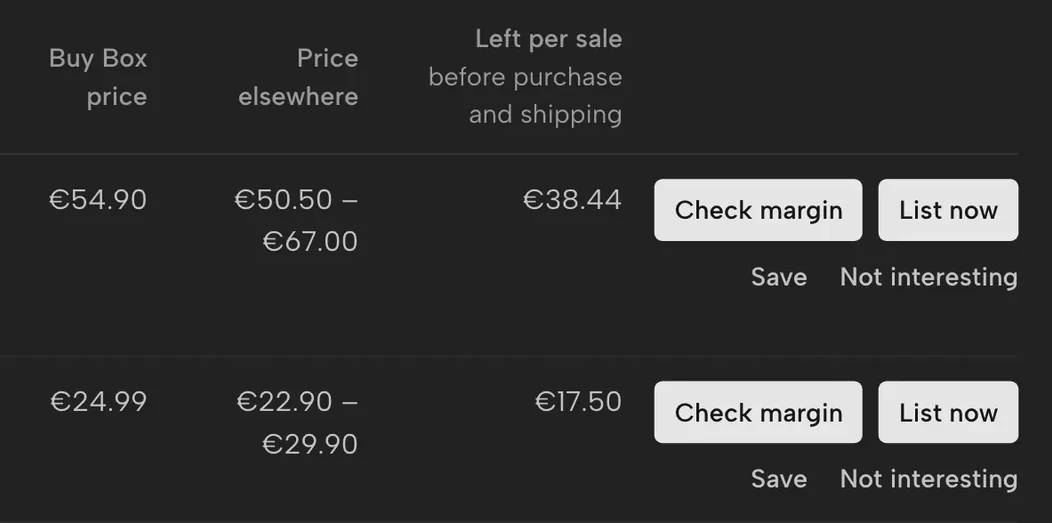Click the Left per sale column header

pos(549,39)
